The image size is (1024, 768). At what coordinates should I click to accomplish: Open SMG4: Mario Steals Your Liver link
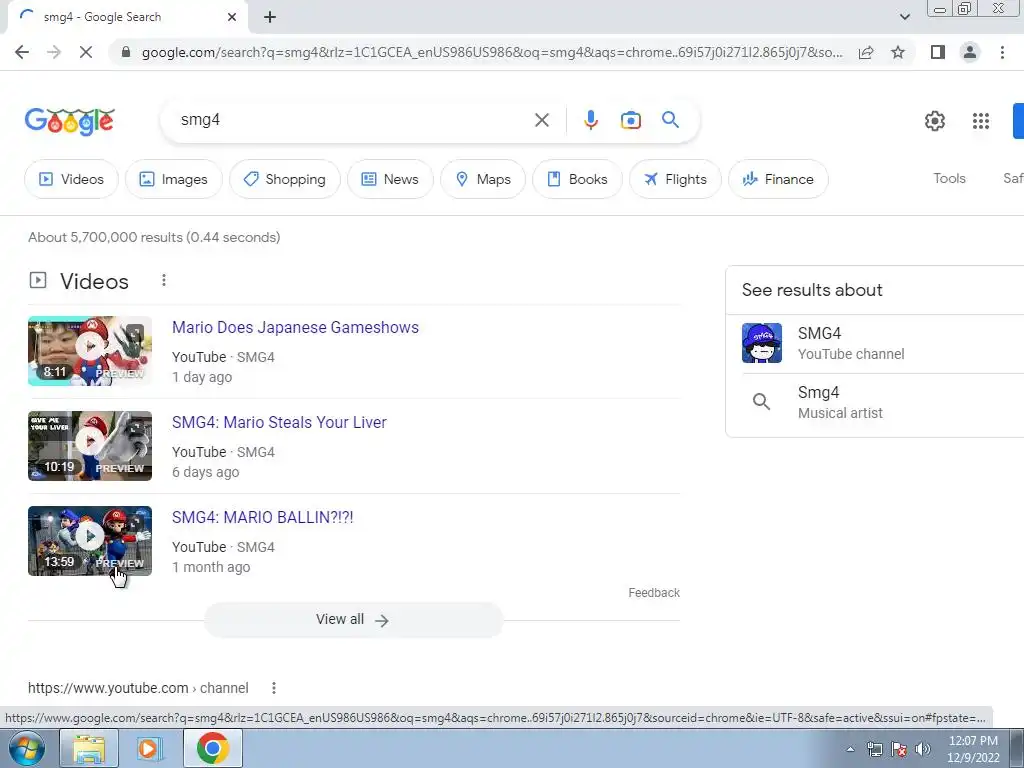[x=279, y=423]
